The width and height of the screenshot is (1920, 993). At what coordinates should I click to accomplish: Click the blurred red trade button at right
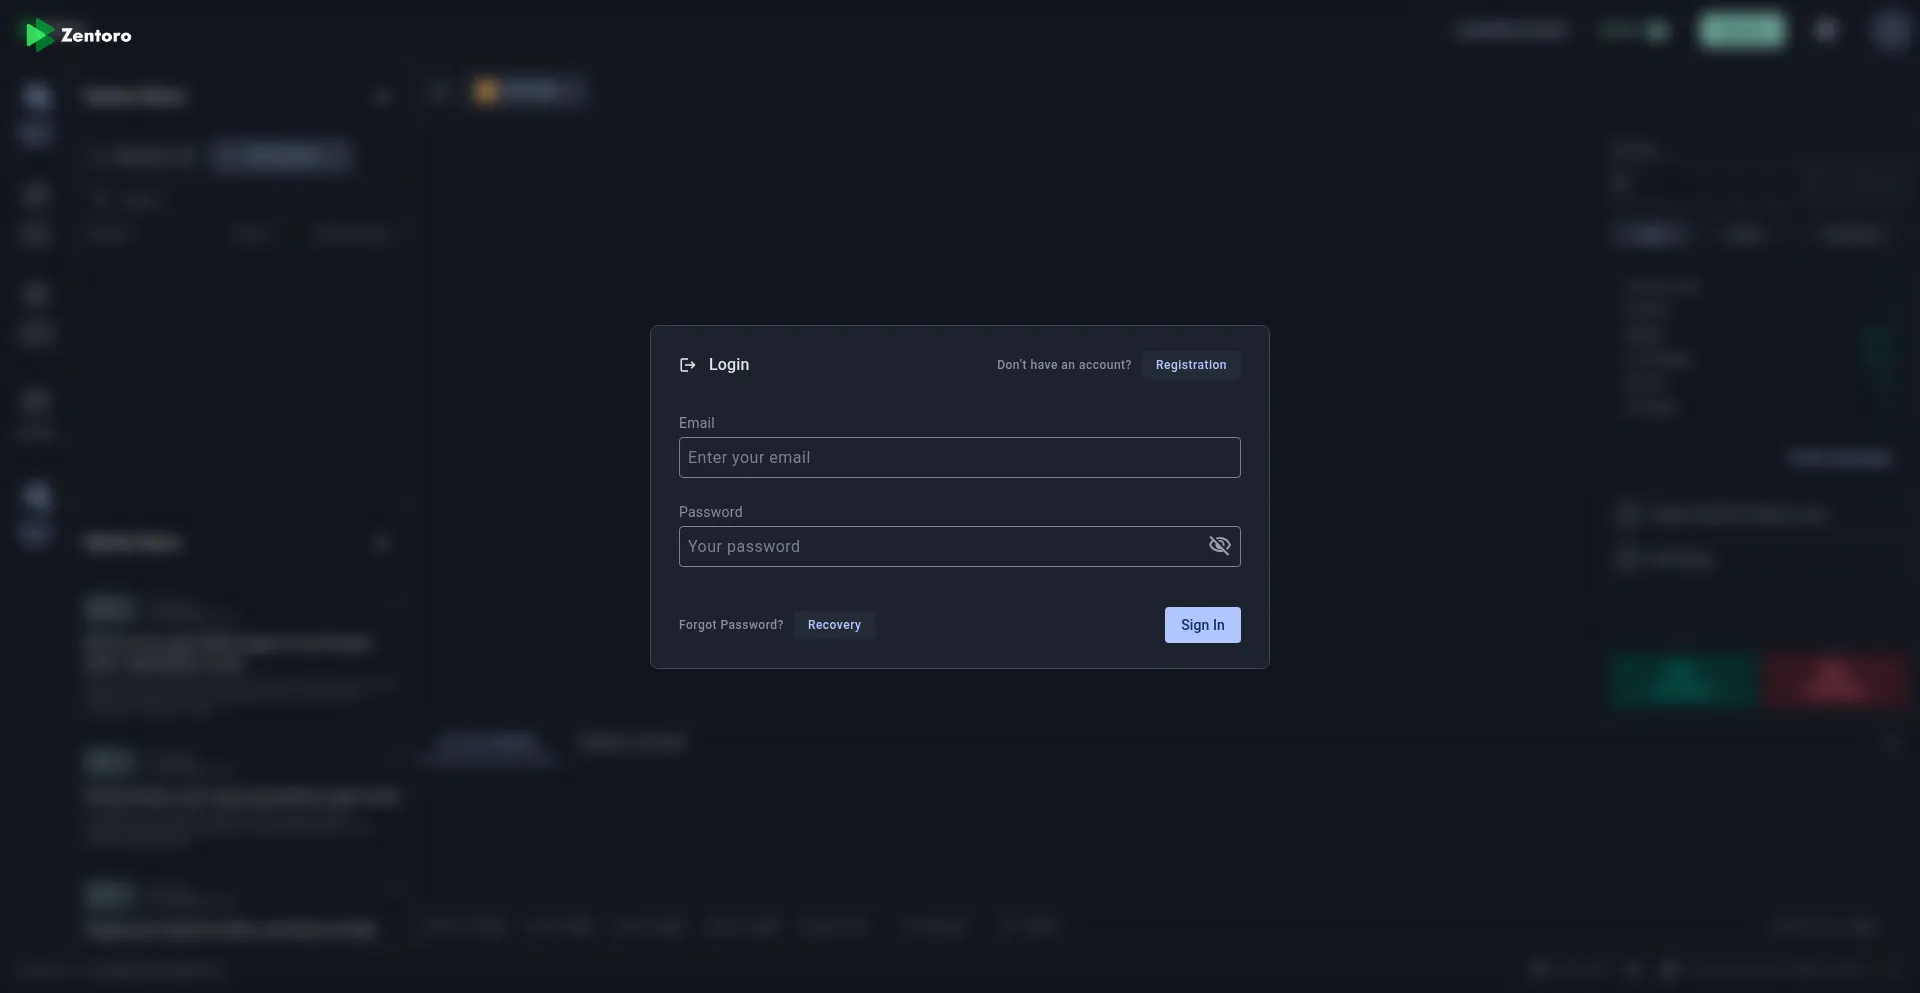point(1835,680)
